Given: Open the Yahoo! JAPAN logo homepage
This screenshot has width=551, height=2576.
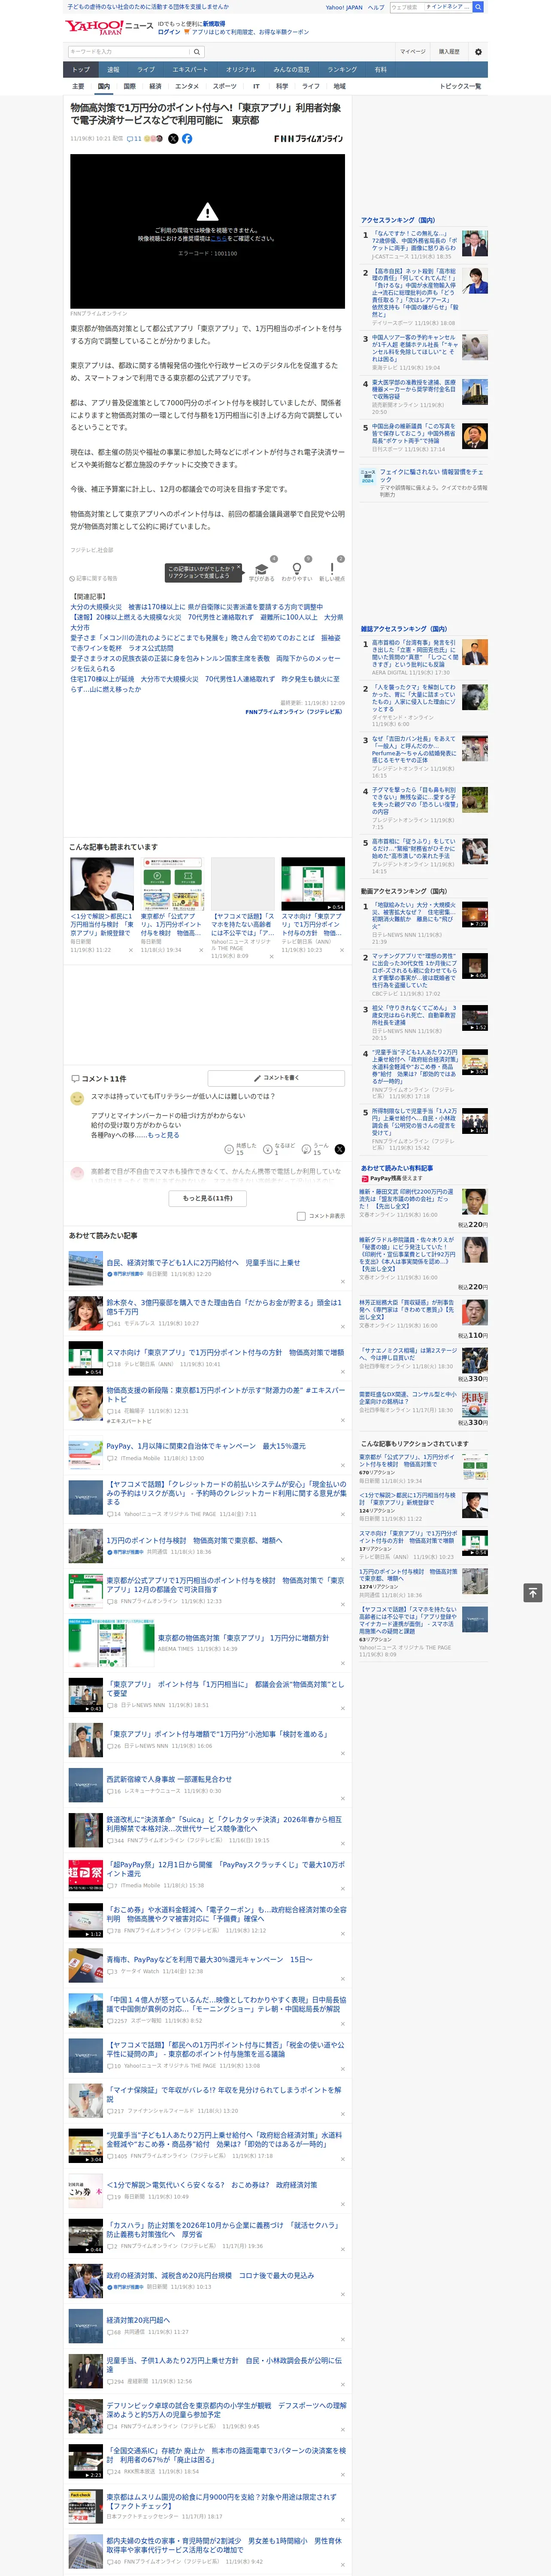Looking at the screenshot, I should click(95, 27).
